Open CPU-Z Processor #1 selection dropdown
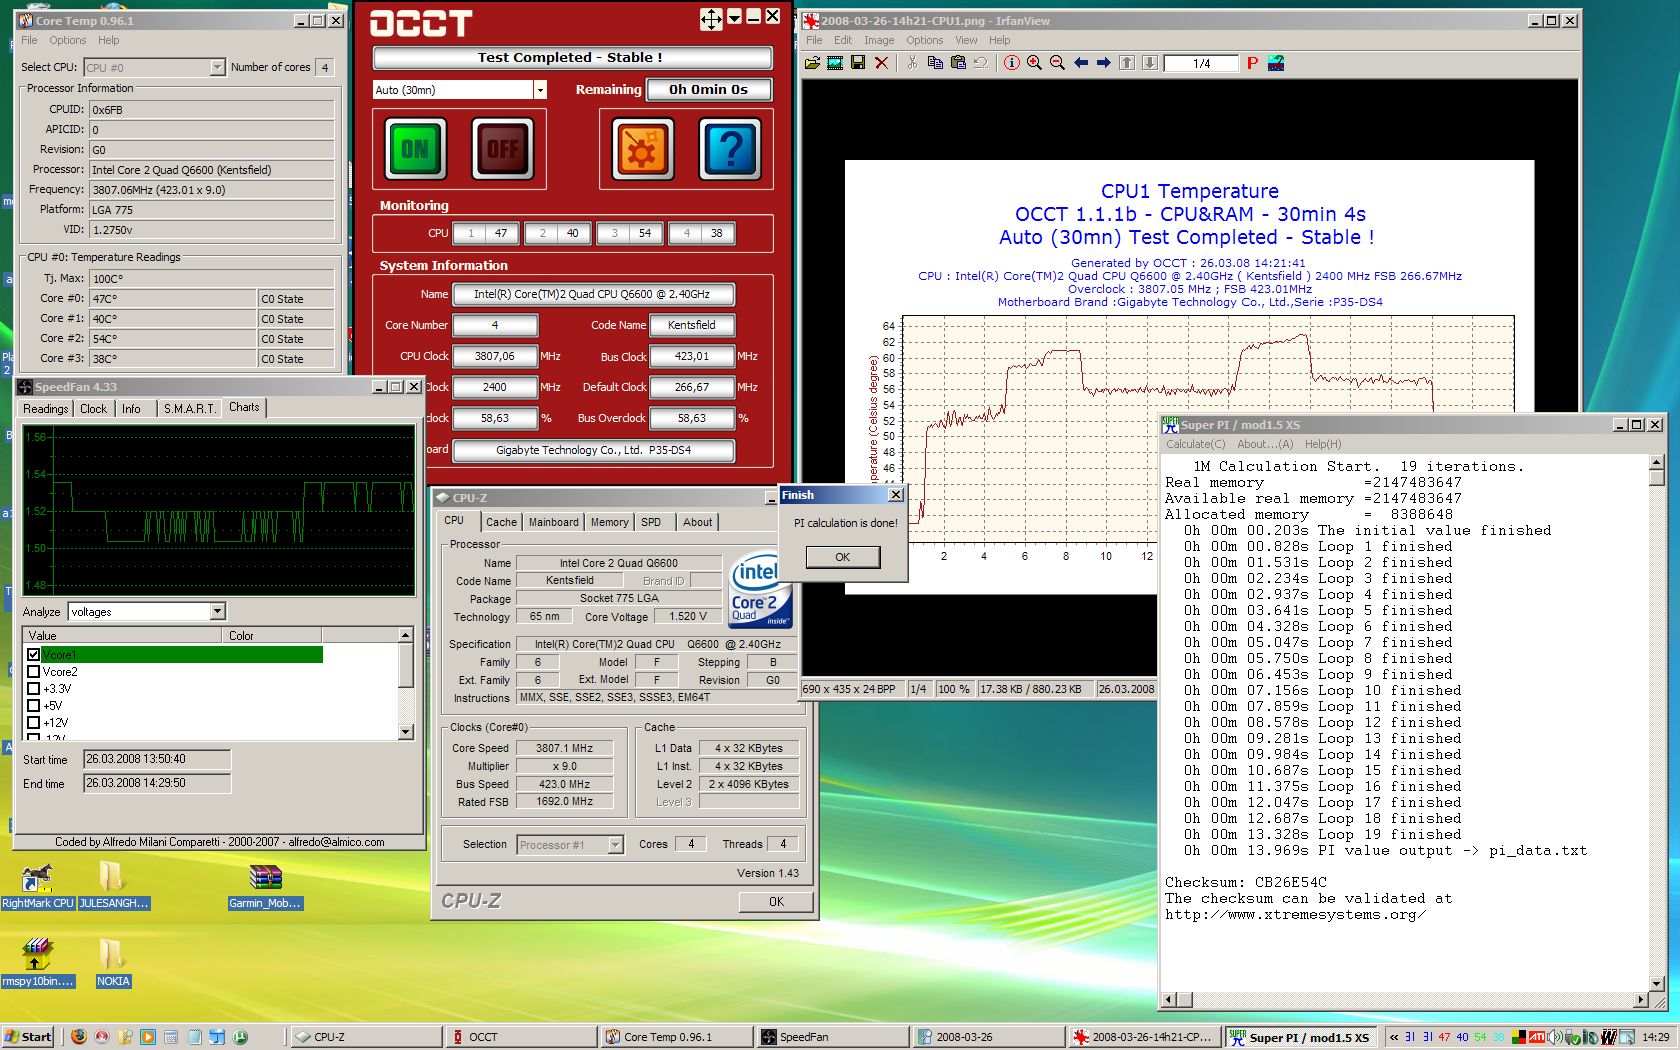The image size is (1680, 1050). pos(616,845)
